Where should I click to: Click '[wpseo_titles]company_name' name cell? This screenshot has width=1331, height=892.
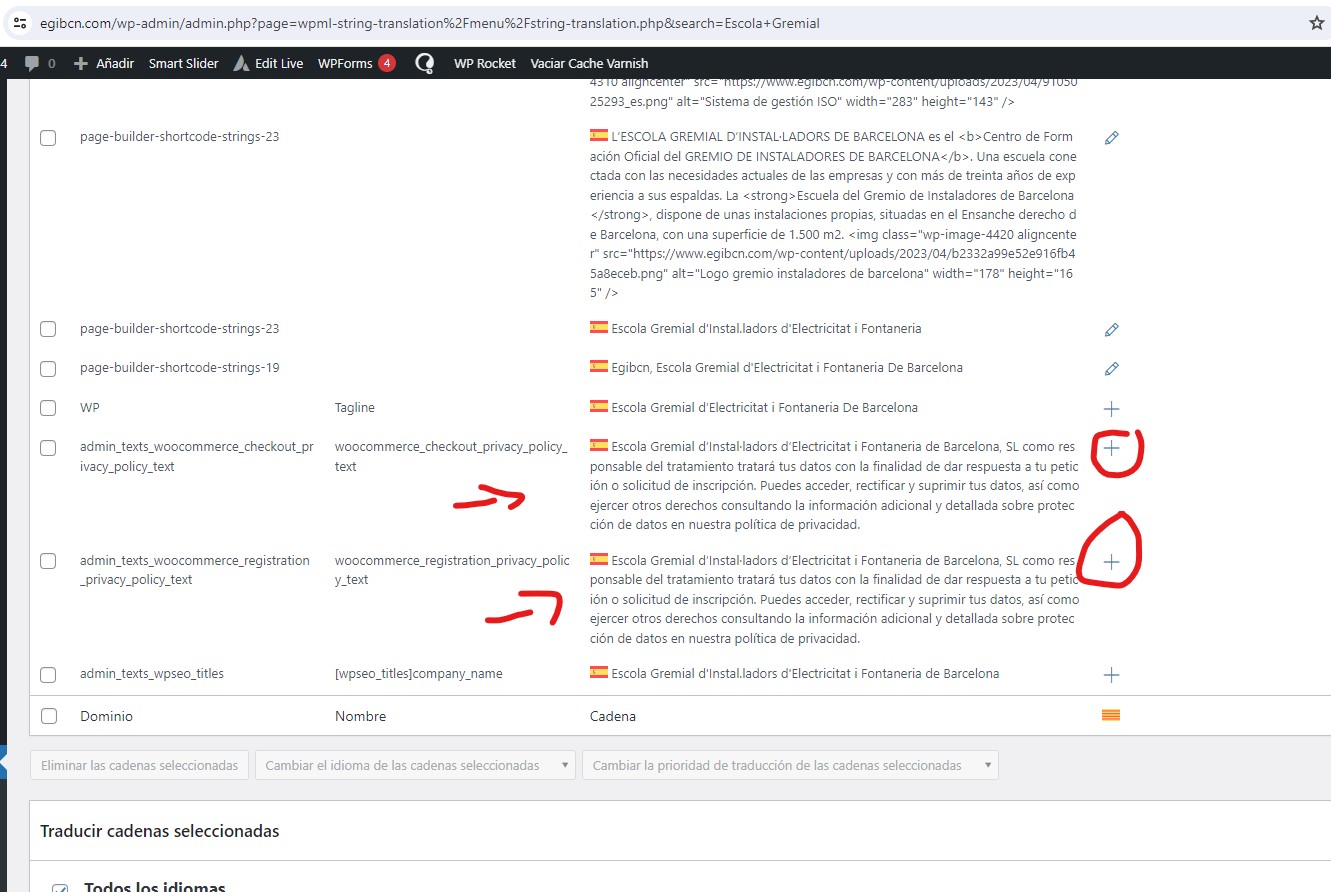tap(419, 674)
